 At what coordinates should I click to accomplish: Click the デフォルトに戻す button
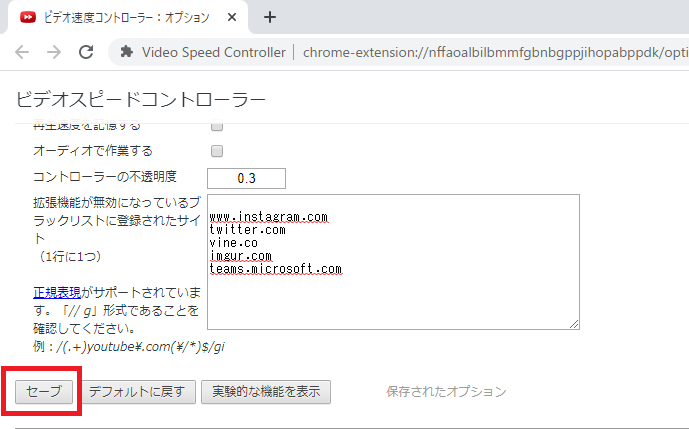pos(137,392)
